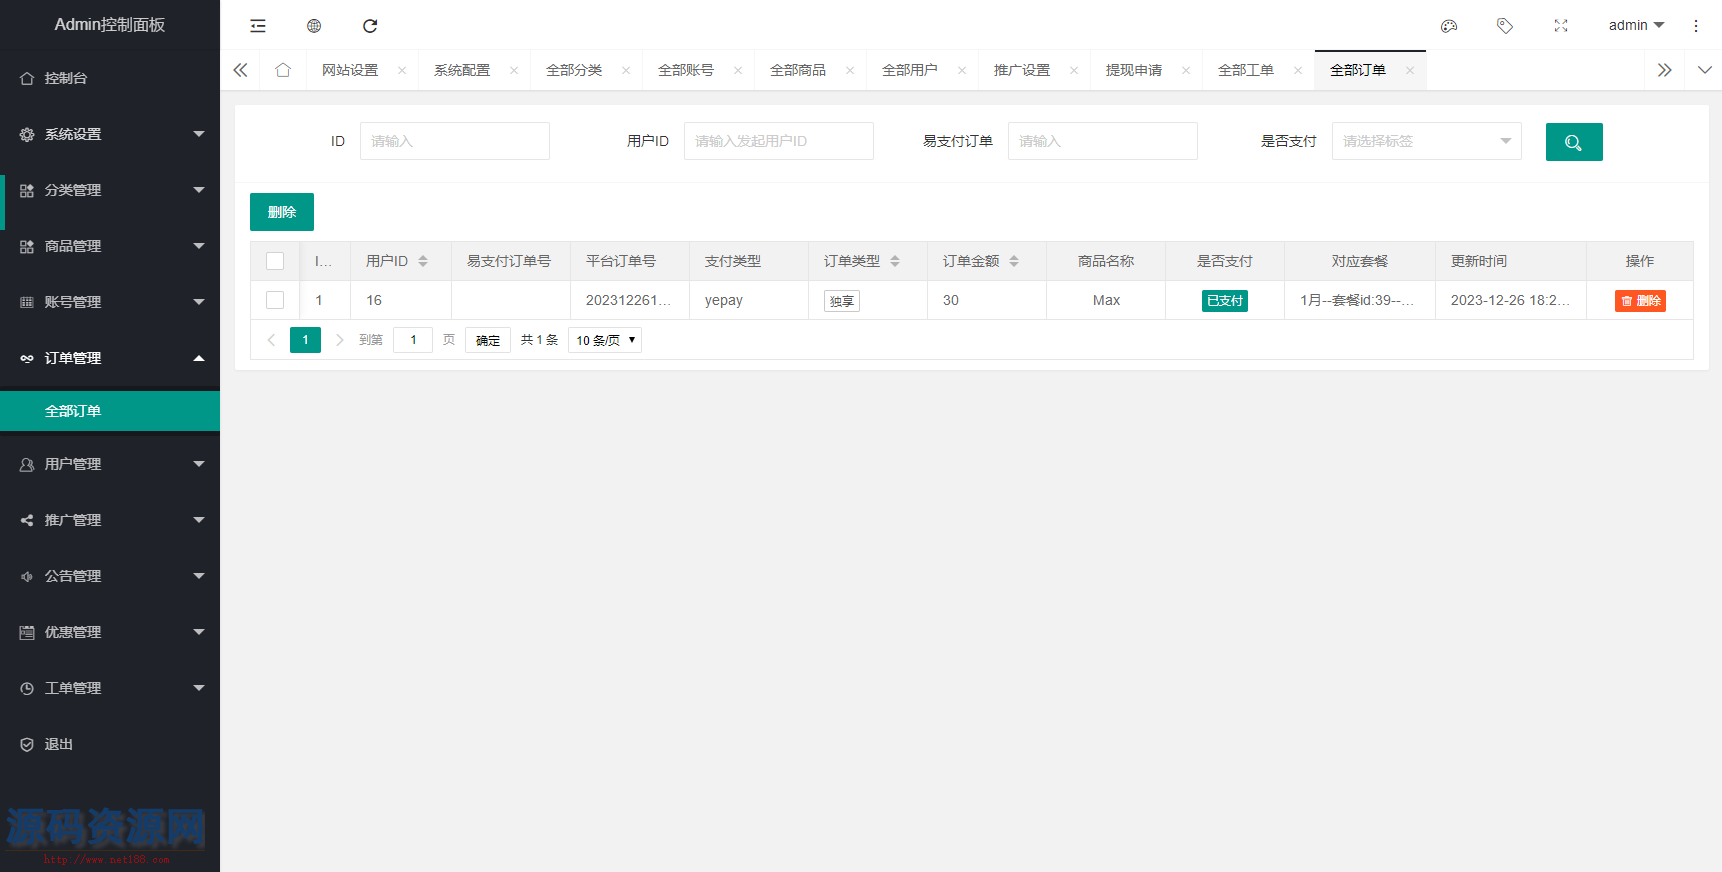Go to next page arrow

(x=340, y=340)
